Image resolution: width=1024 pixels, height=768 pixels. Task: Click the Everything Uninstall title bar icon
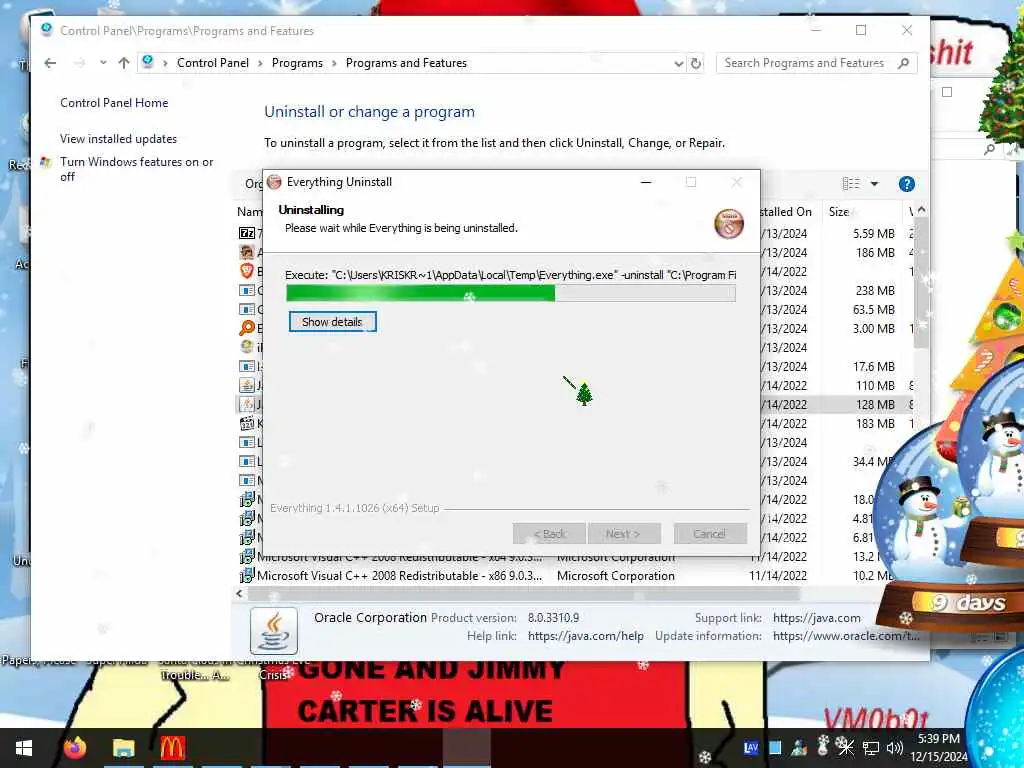click(x=275, y=182)
